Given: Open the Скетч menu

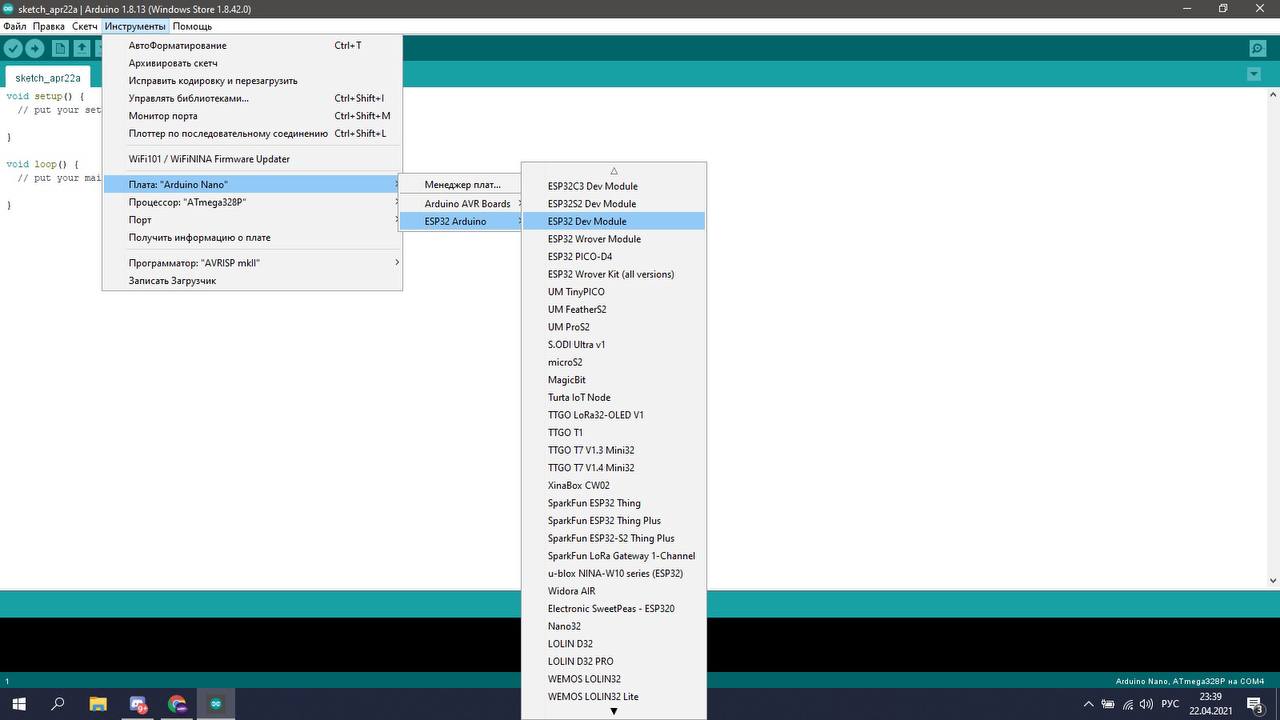Looking at the screenshot, I should 85,26.
